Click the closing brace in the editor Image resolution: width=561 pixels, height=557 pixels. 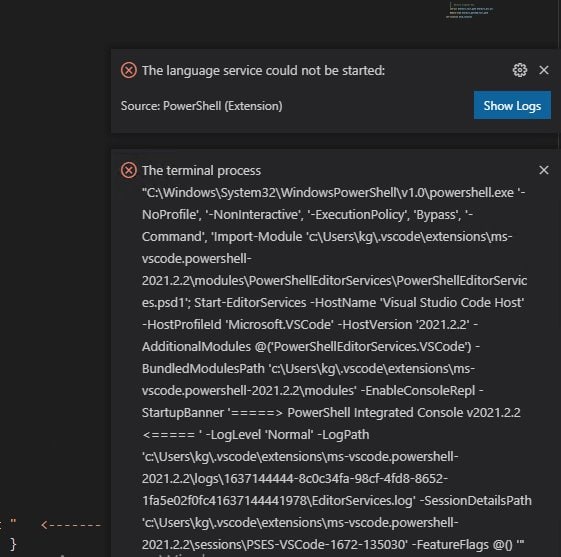13,544
